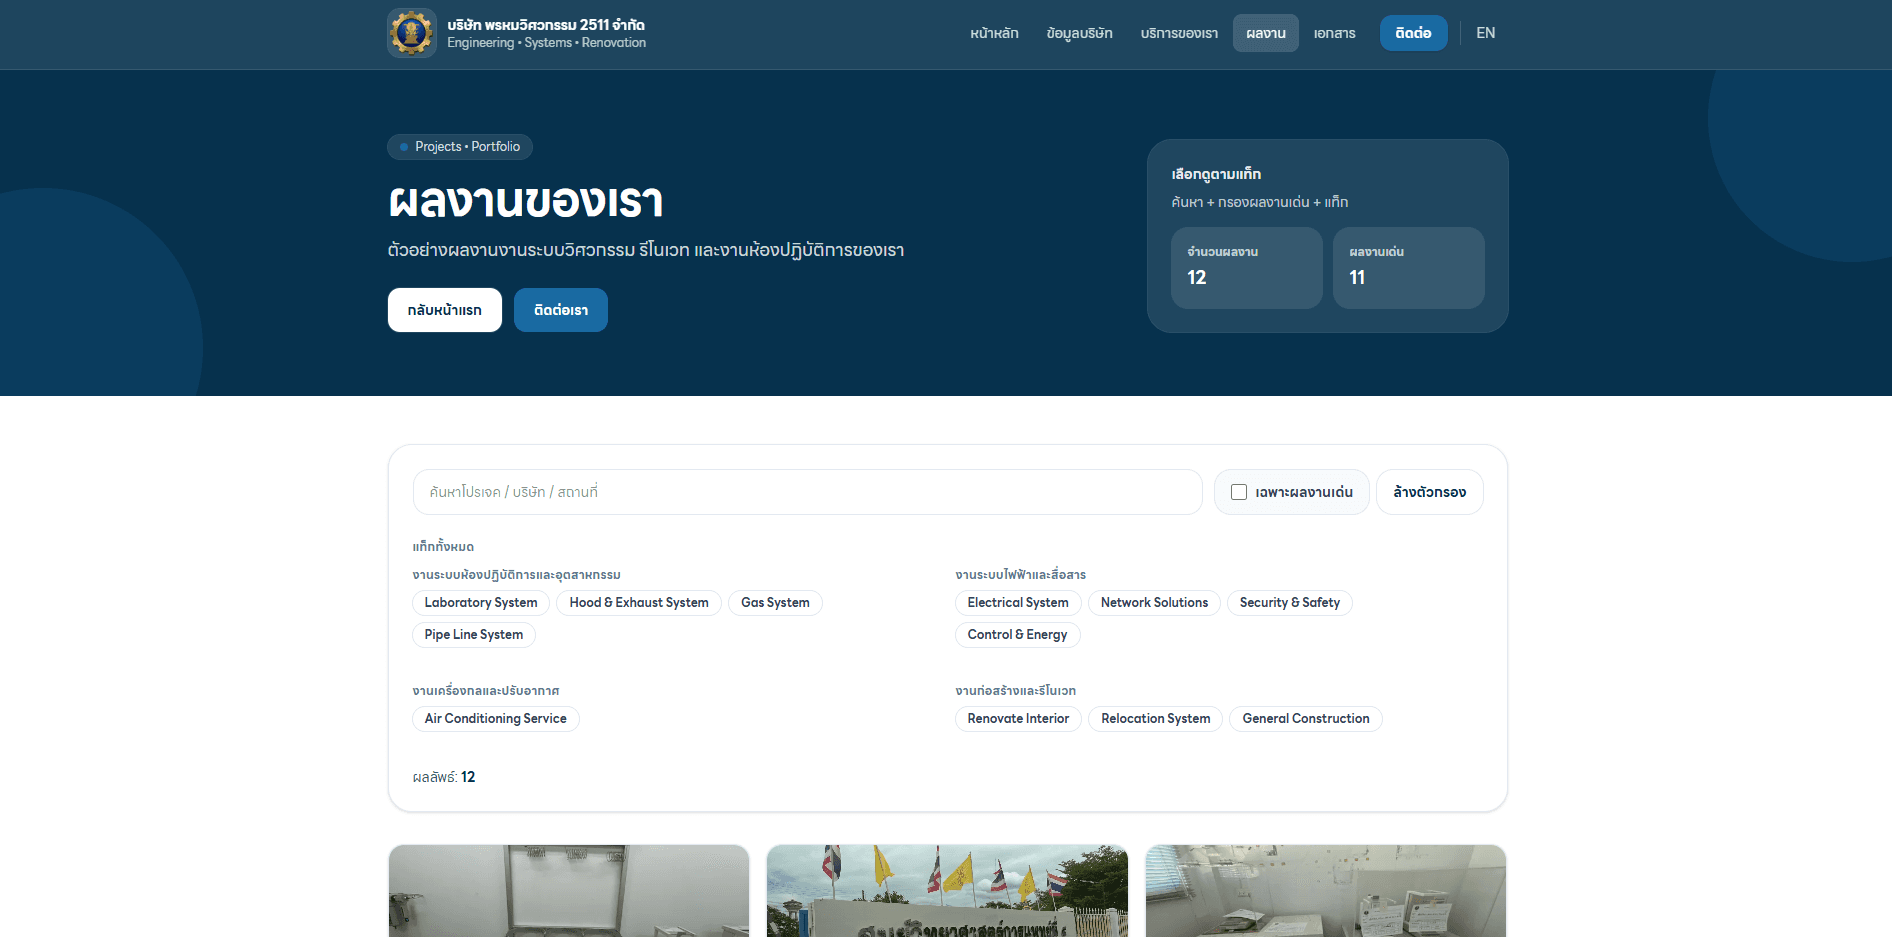This screenshot has height=937, width=1892.
Task: Select the Gas System tag chip
Action: [x=774, y=603]
